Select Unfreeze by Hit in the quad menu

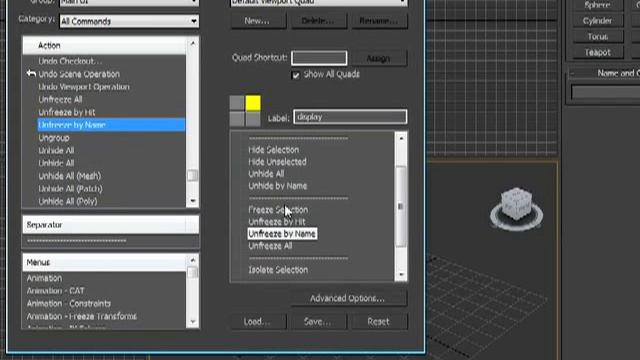[277, 222]
